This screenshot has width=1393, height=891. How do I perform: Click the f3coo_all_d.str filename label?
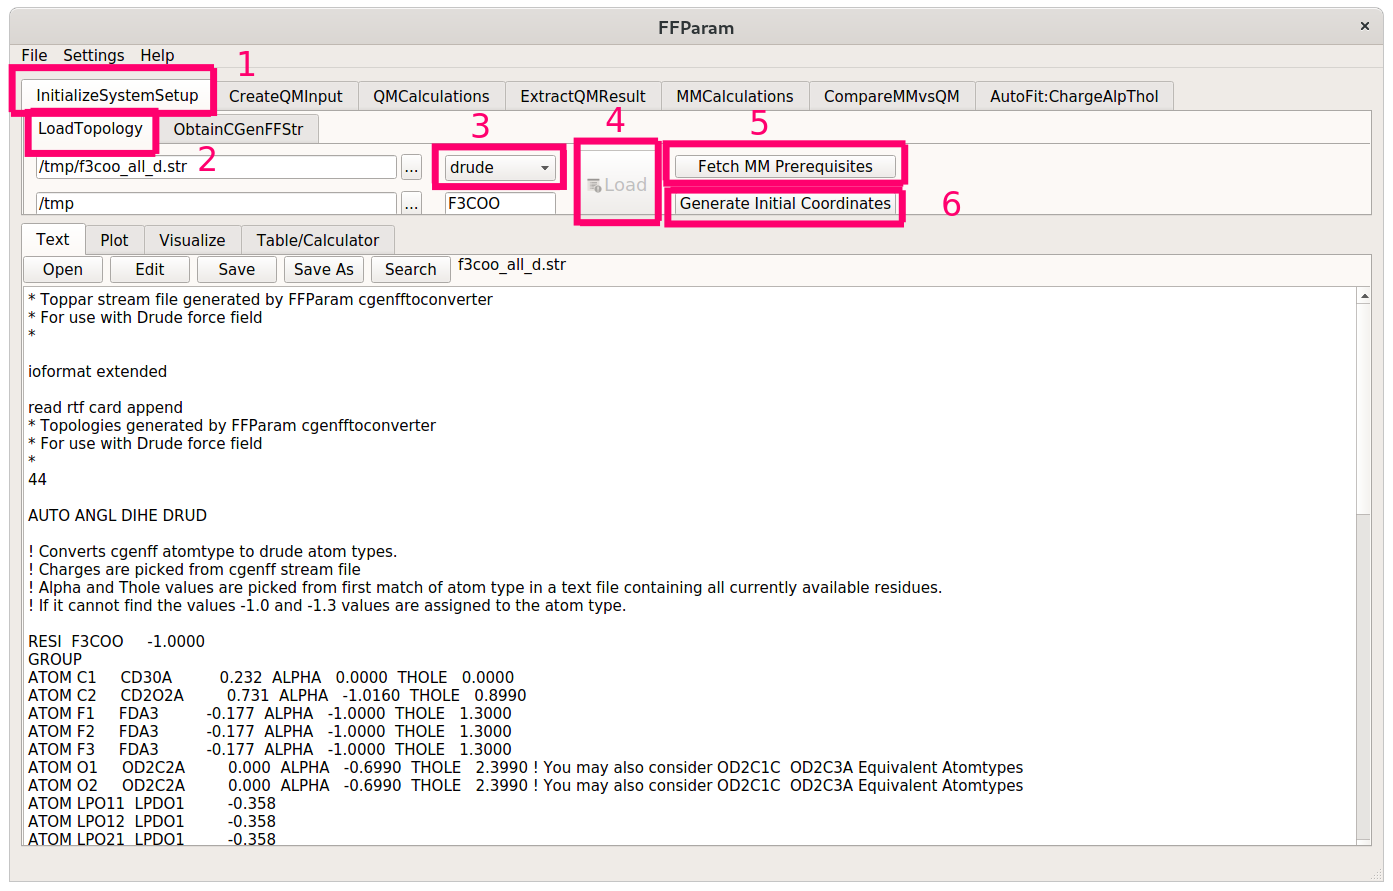pyautogui.click(x=512, y=265)
